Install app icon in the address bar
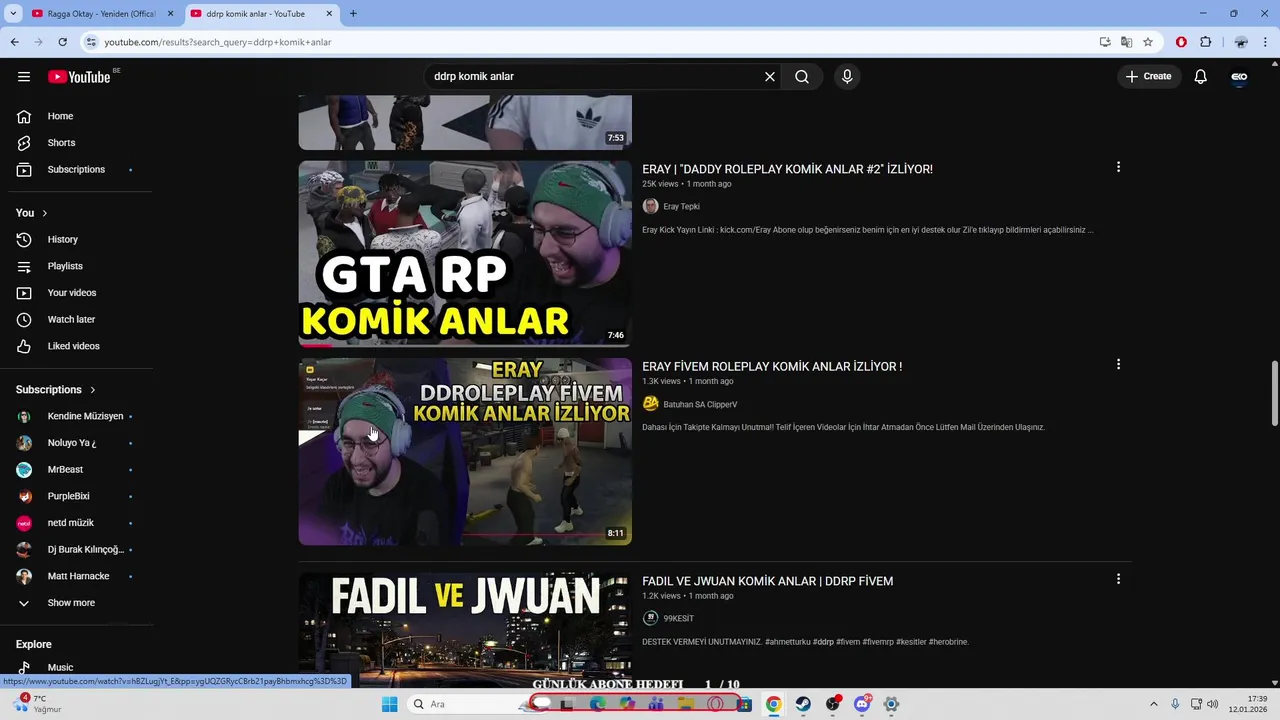Screen dimensions: 1280x720 (x=1105, y=42)
